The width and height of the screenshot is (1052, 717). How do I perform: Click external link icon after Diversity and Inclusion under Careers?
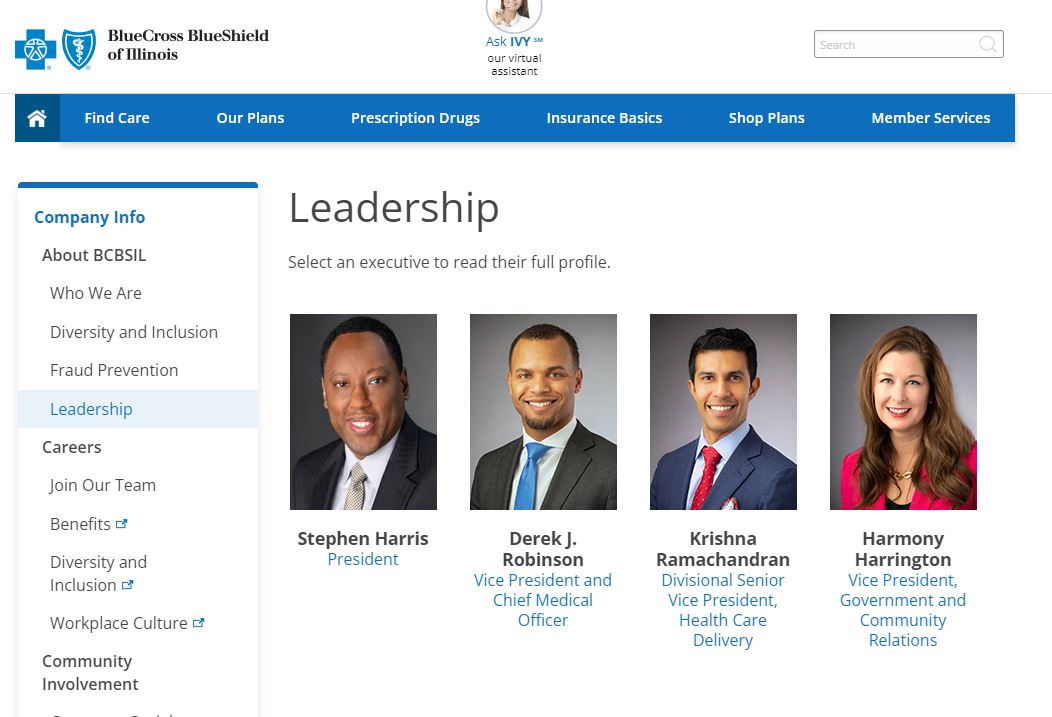(x=127, y=585)
